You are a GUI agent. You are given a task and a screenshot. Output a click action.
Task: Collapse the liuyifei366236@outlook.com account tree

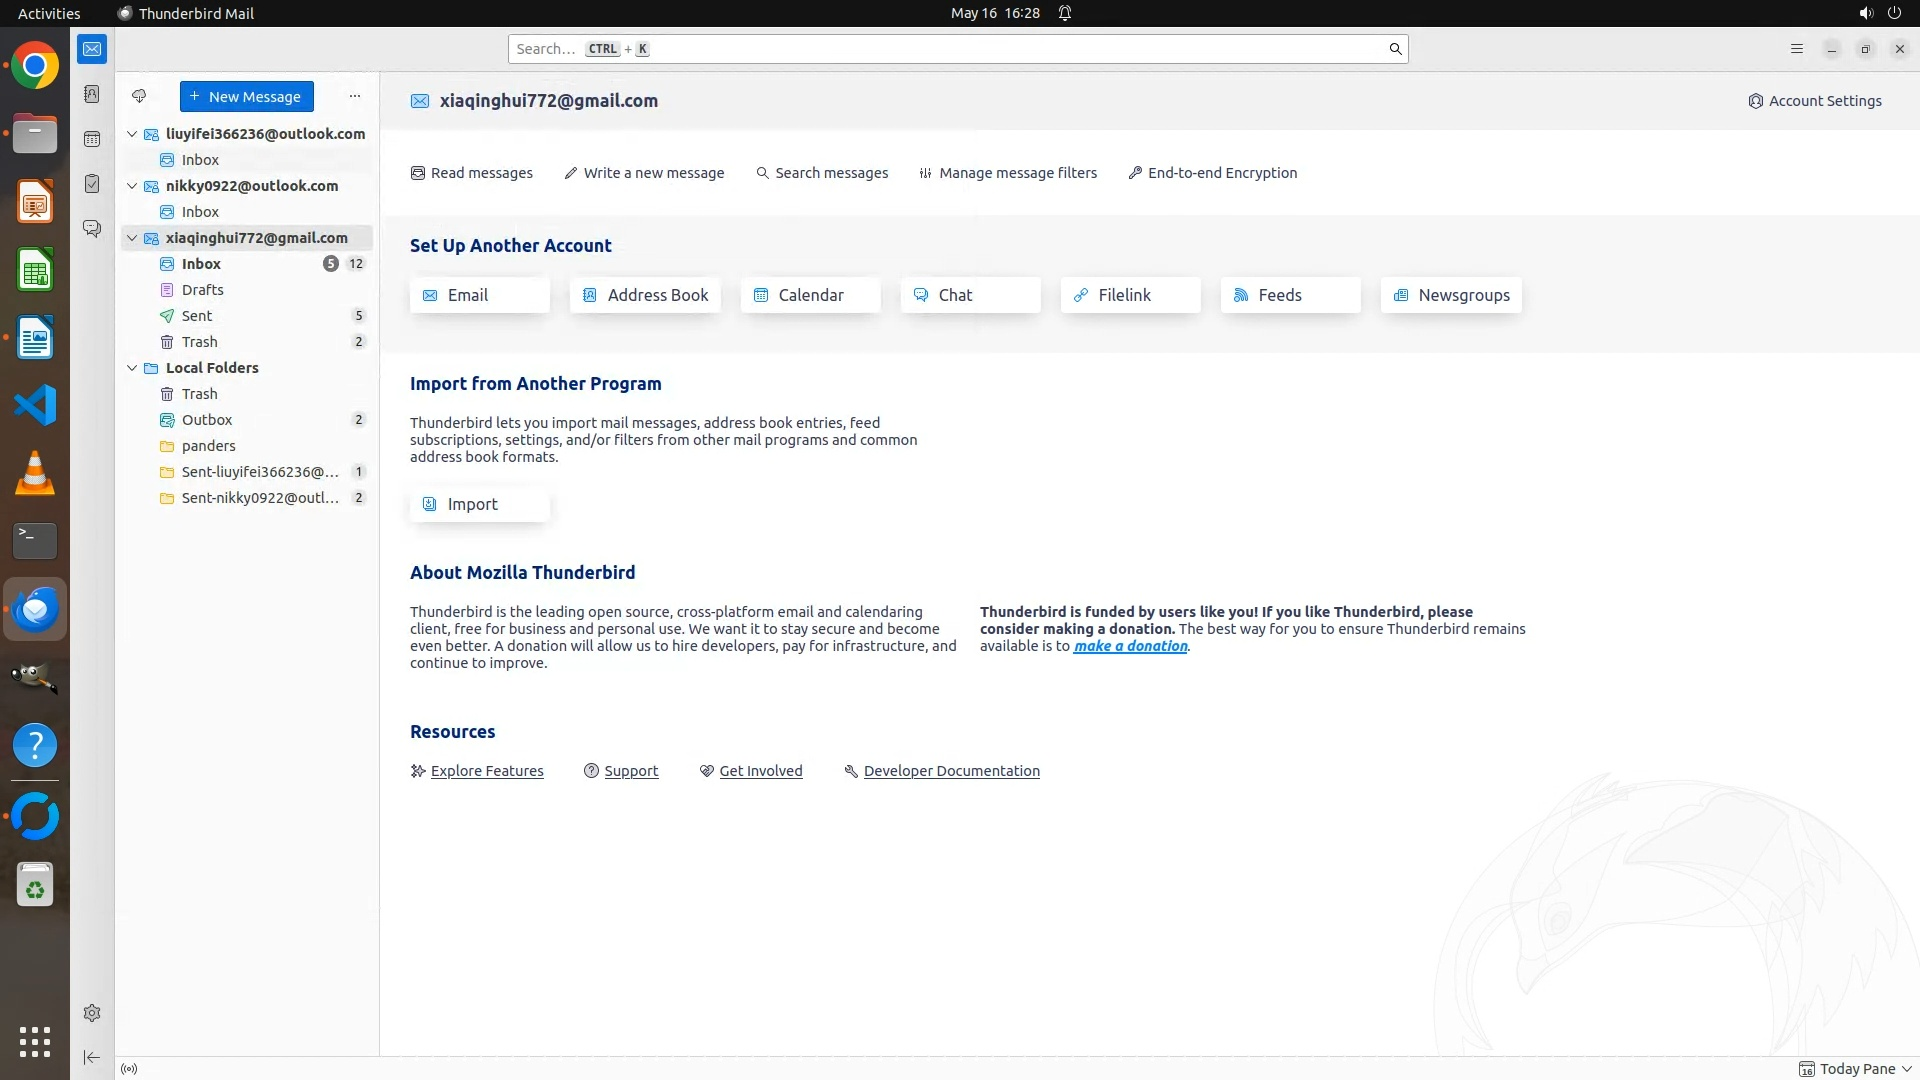[x=132, y=134]
